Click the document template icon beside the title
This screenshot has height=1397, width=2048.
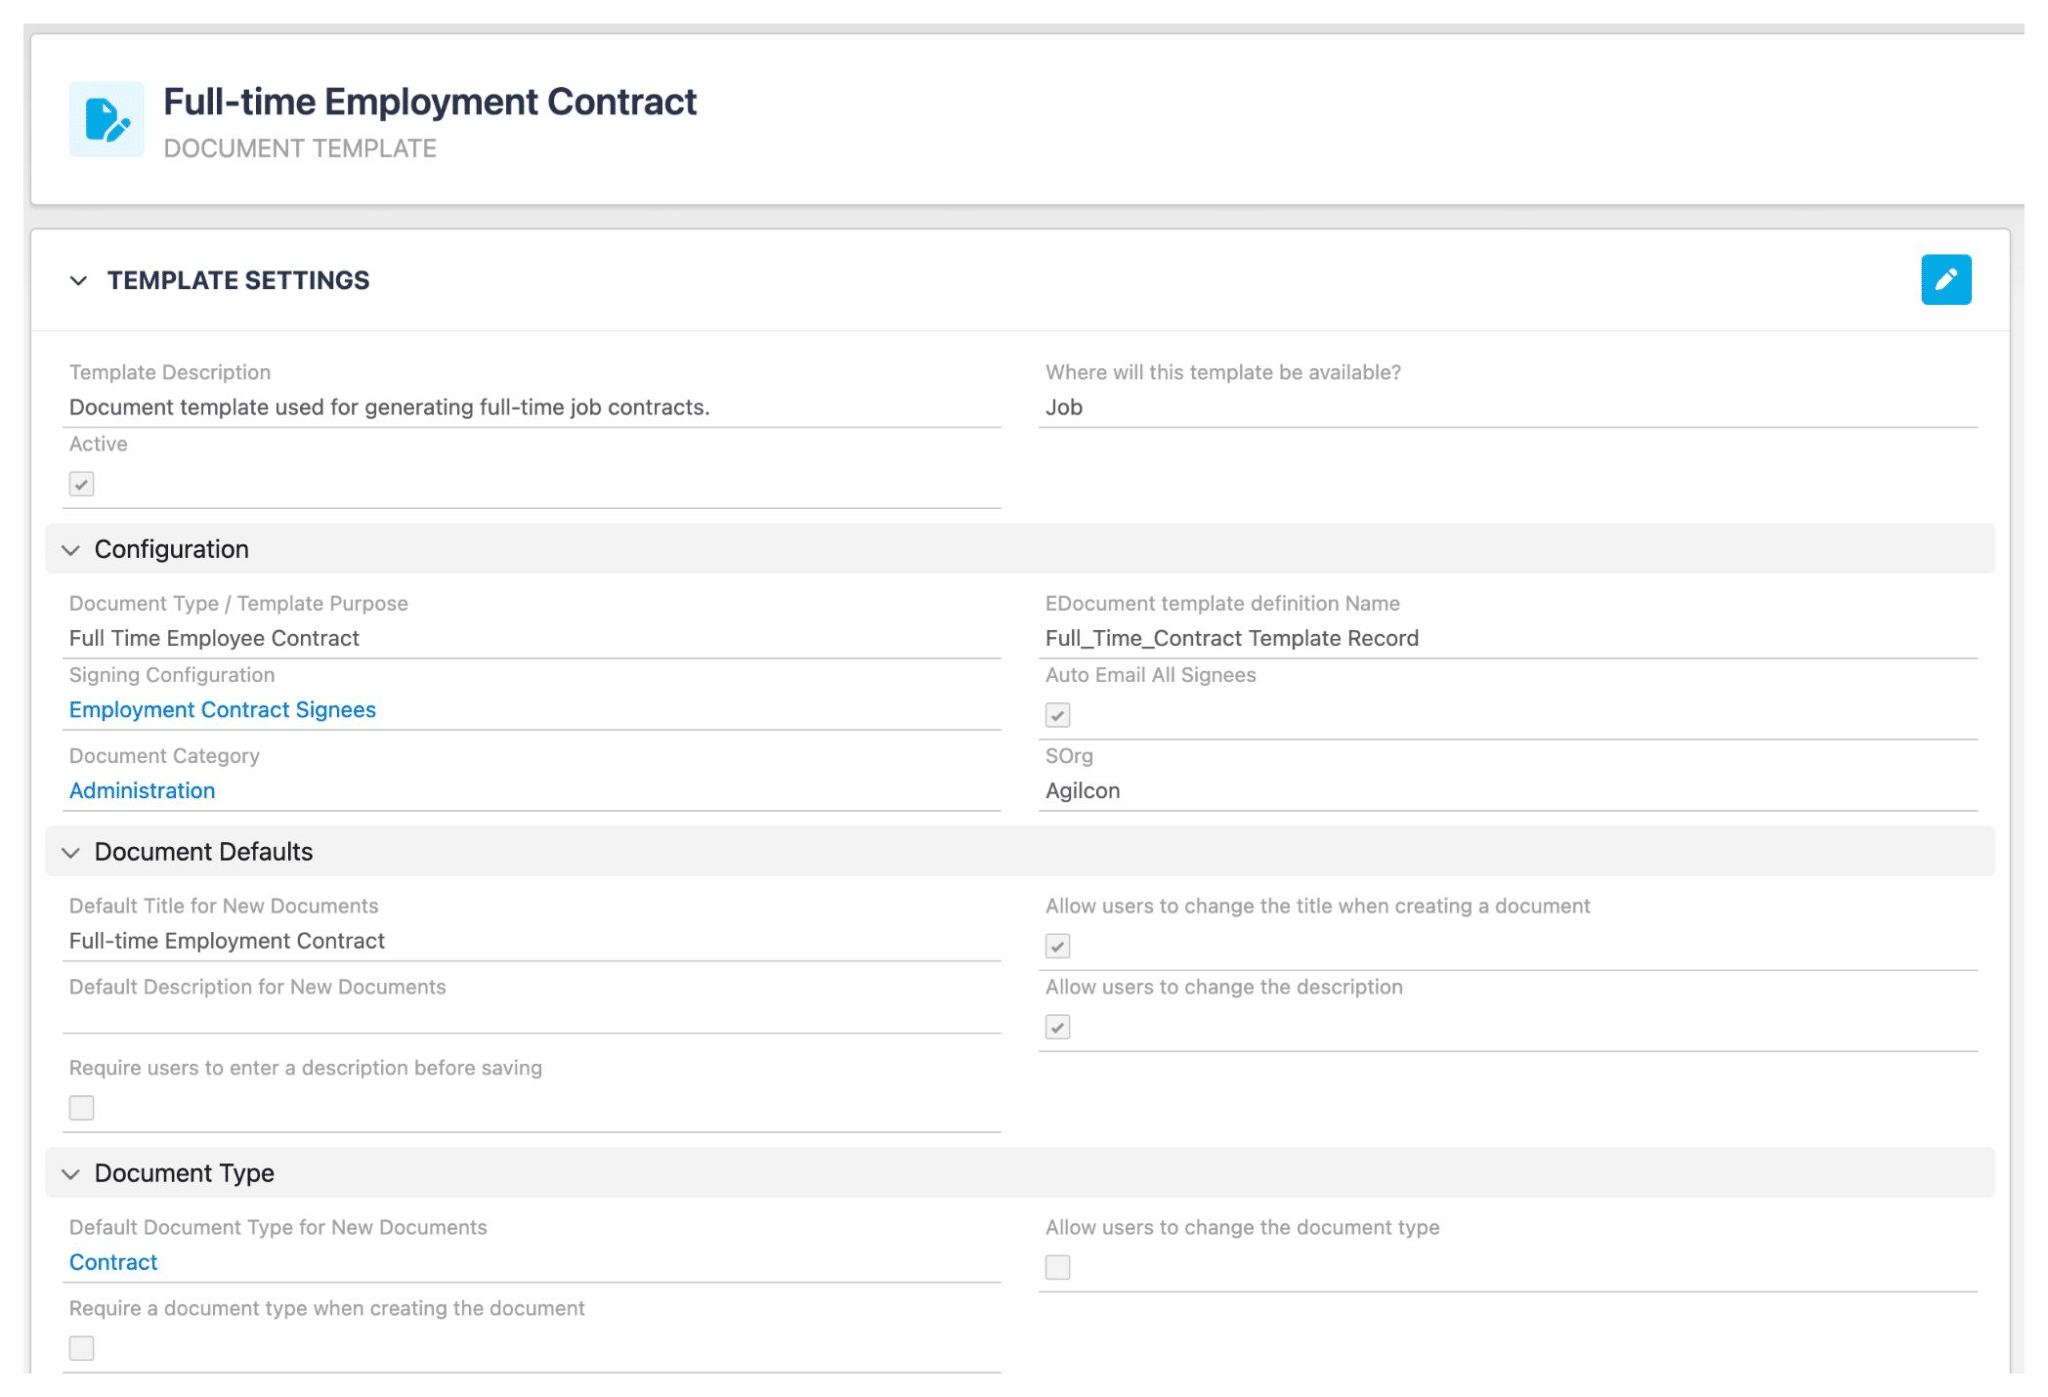tap(106, 119)
